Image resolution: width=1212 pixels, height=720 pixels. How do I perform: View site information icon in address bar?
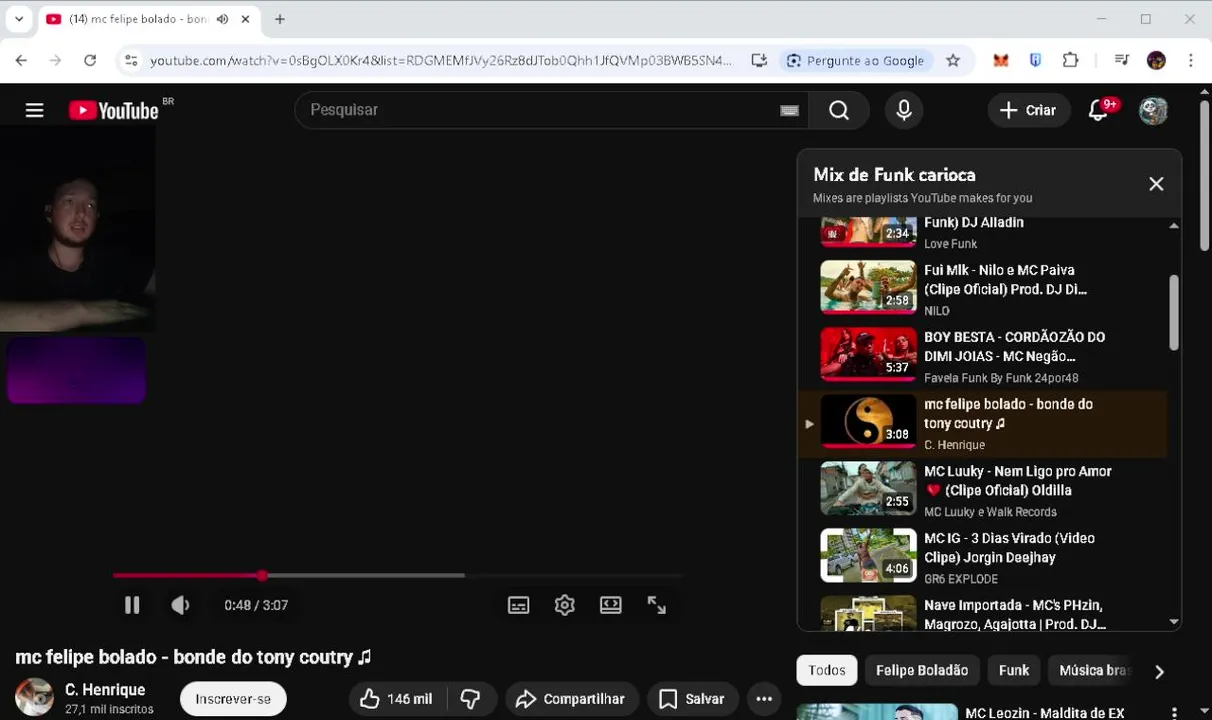point(131,60)
